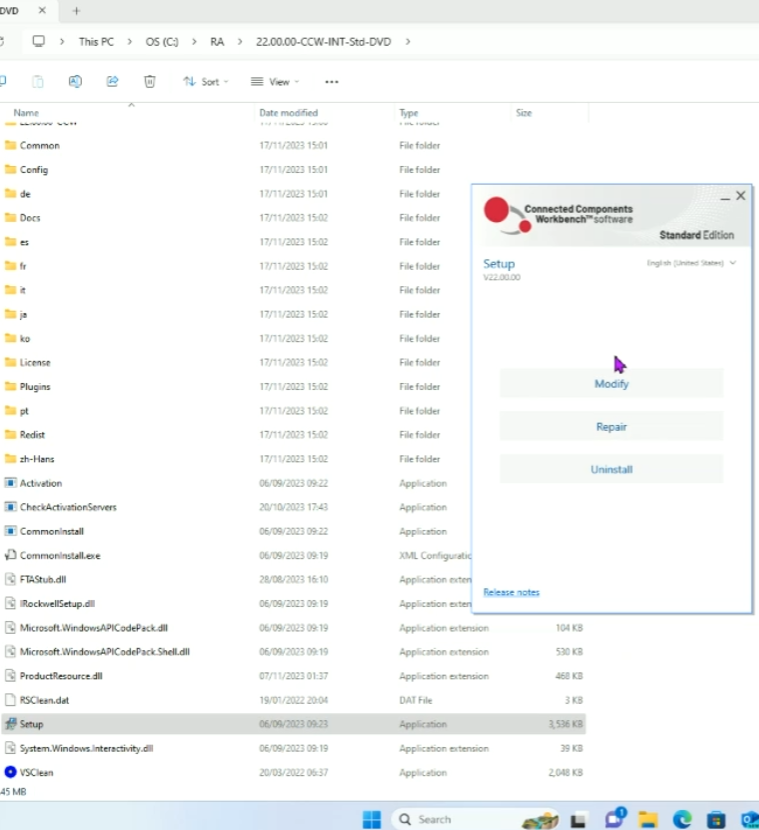759x830 pixels.
Task: Click the Rename icon in toolbar
Action: (x=75, y=82)
